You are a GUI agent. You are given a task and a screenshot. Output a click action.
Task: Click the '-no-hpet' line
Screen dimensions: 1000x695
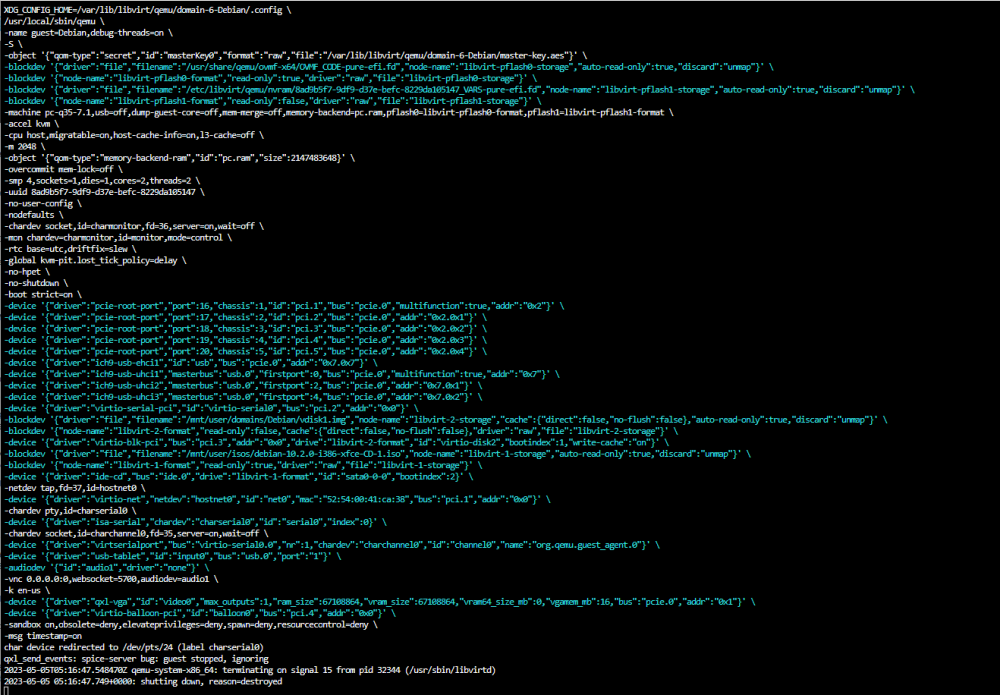[x=27, y=272]
